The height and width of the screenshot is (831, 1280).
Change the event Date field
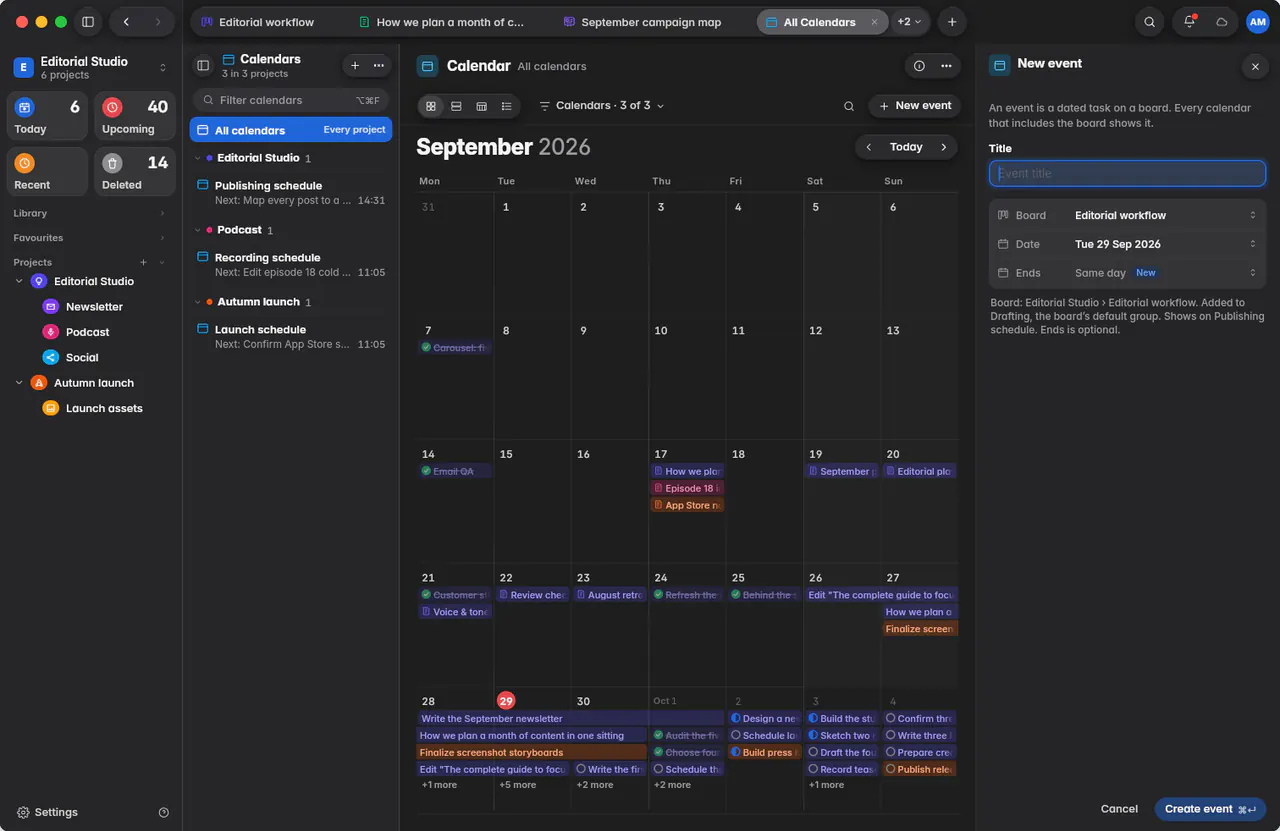(1127, 244)
